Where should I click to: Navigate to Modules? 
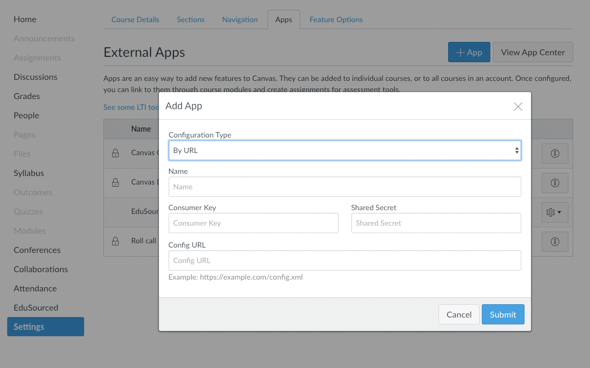click(30, 231)
